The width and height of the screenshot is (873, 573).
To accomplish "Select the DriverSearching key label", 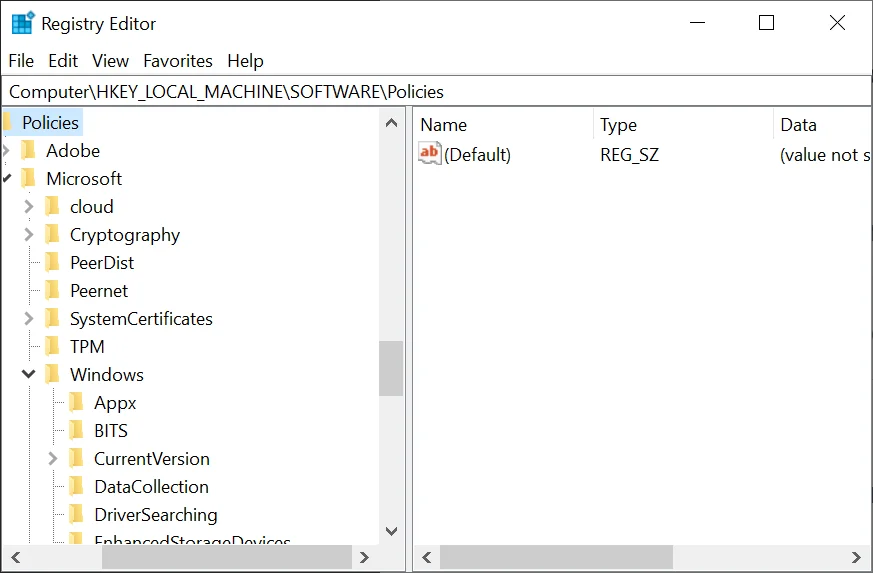I will [x=156, y=515].
